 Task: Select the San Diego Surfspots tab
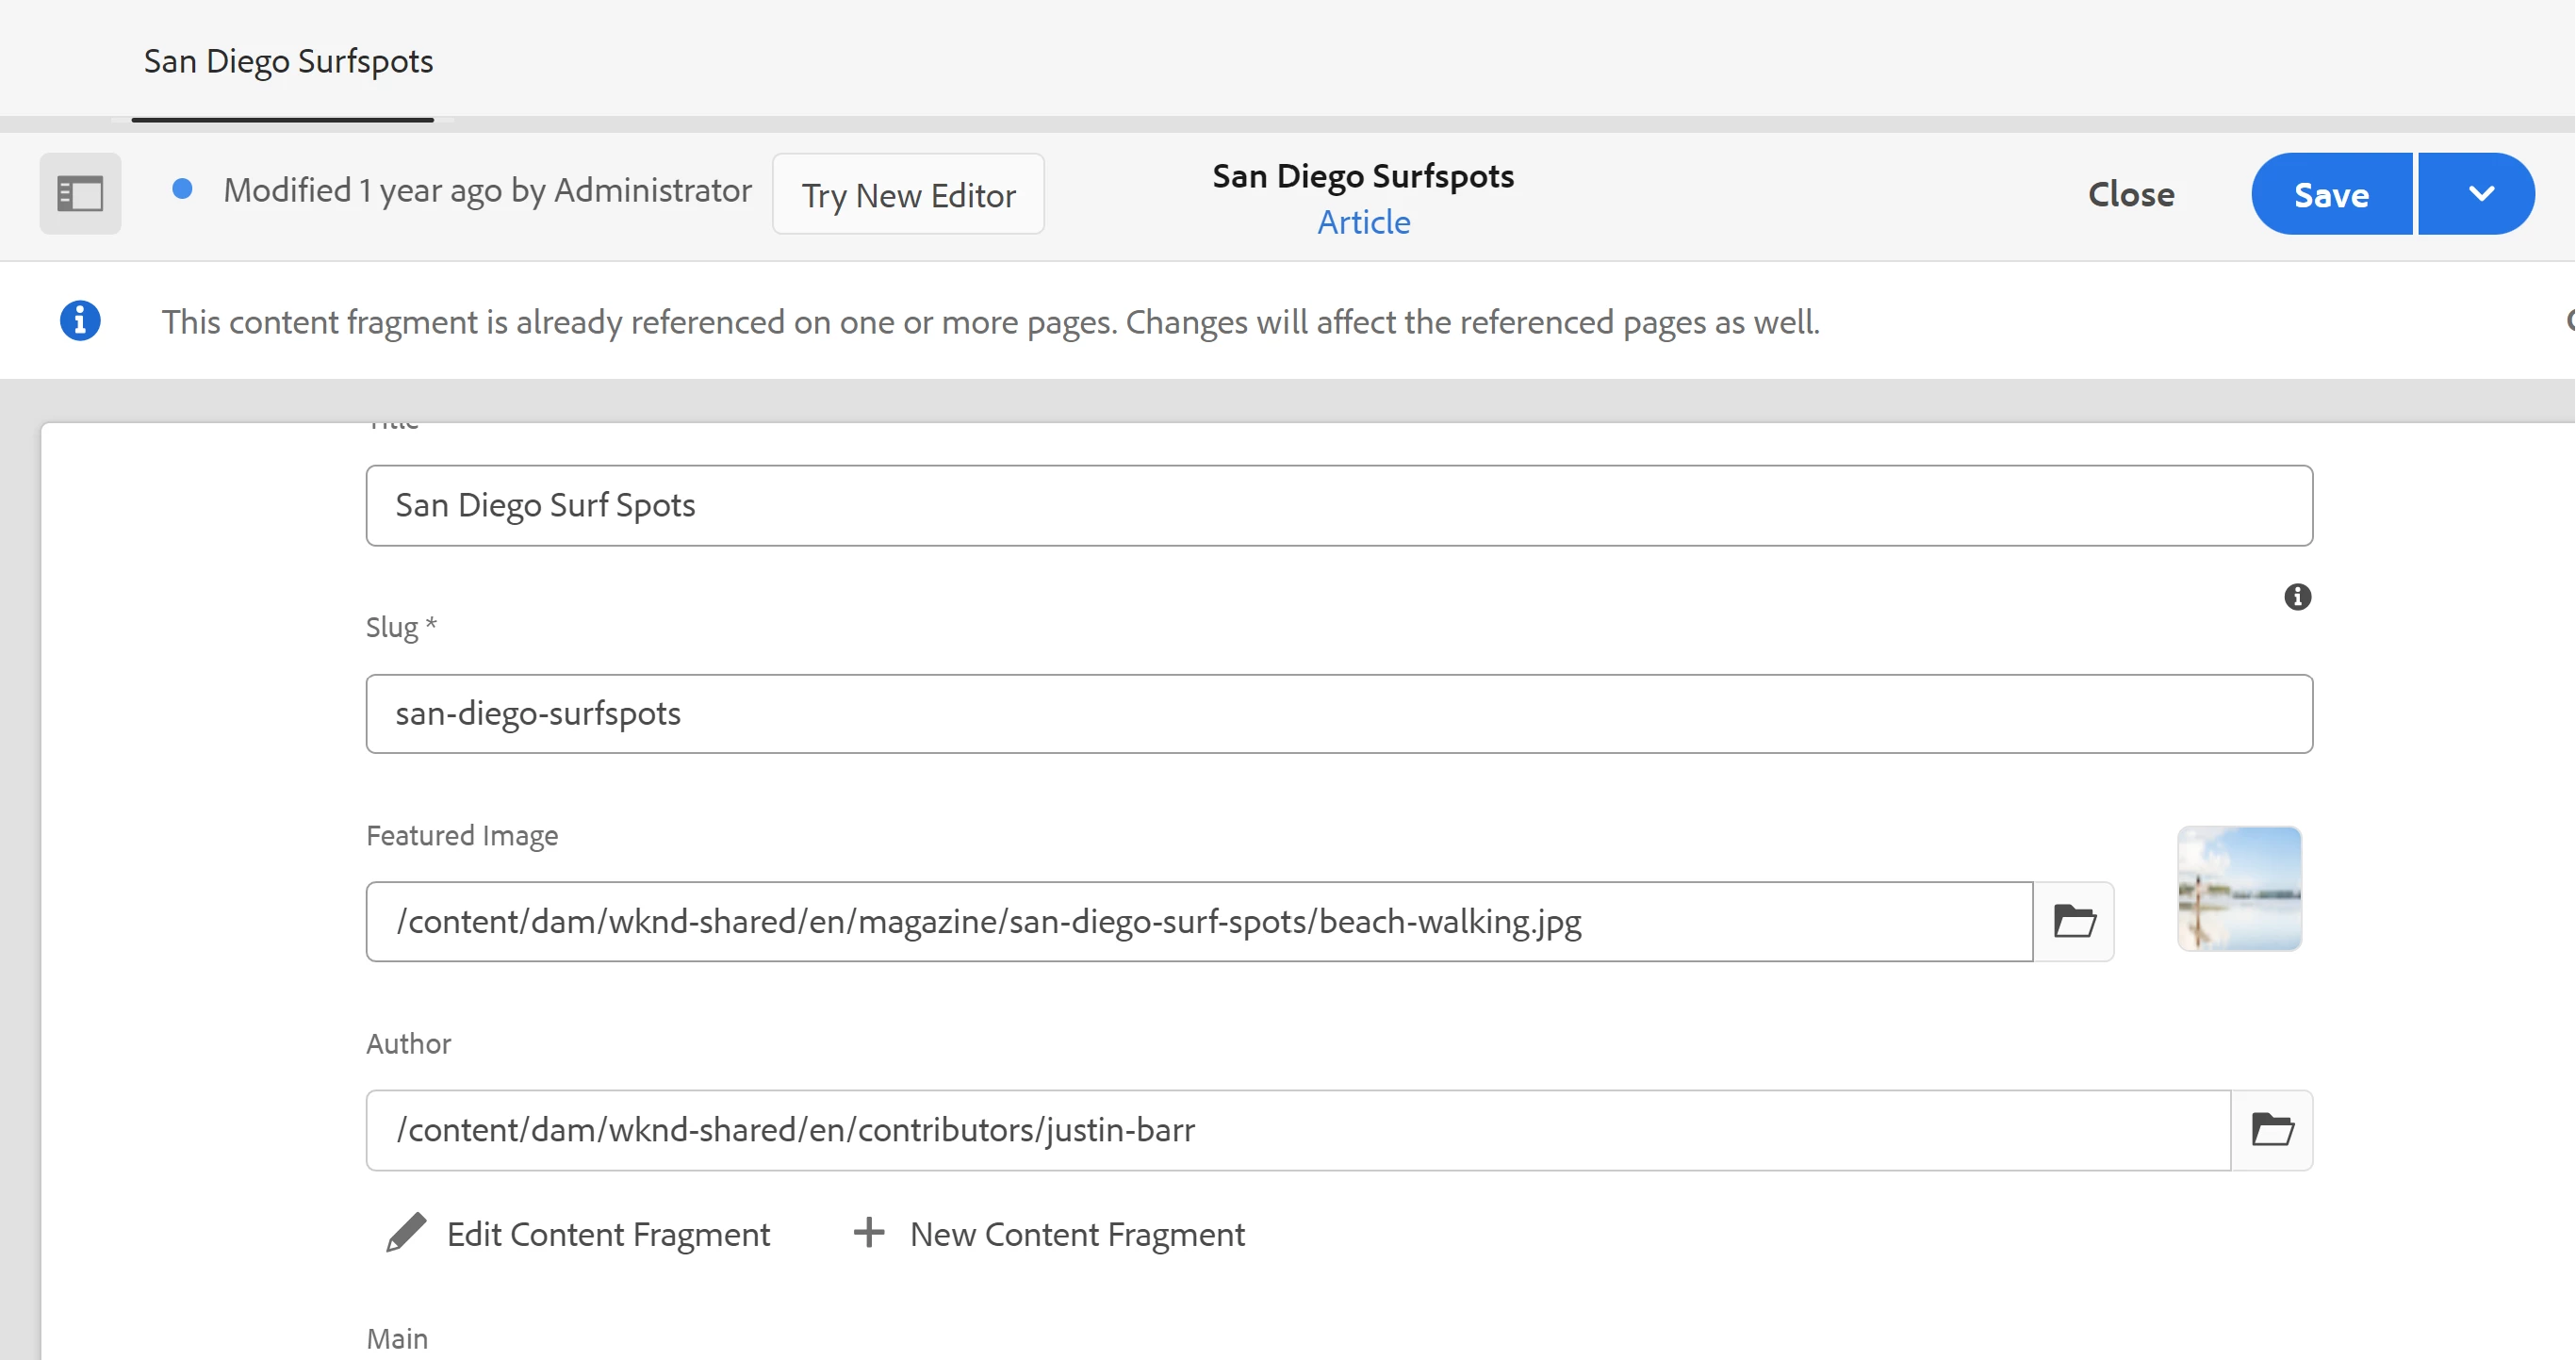tap(288, 62)
